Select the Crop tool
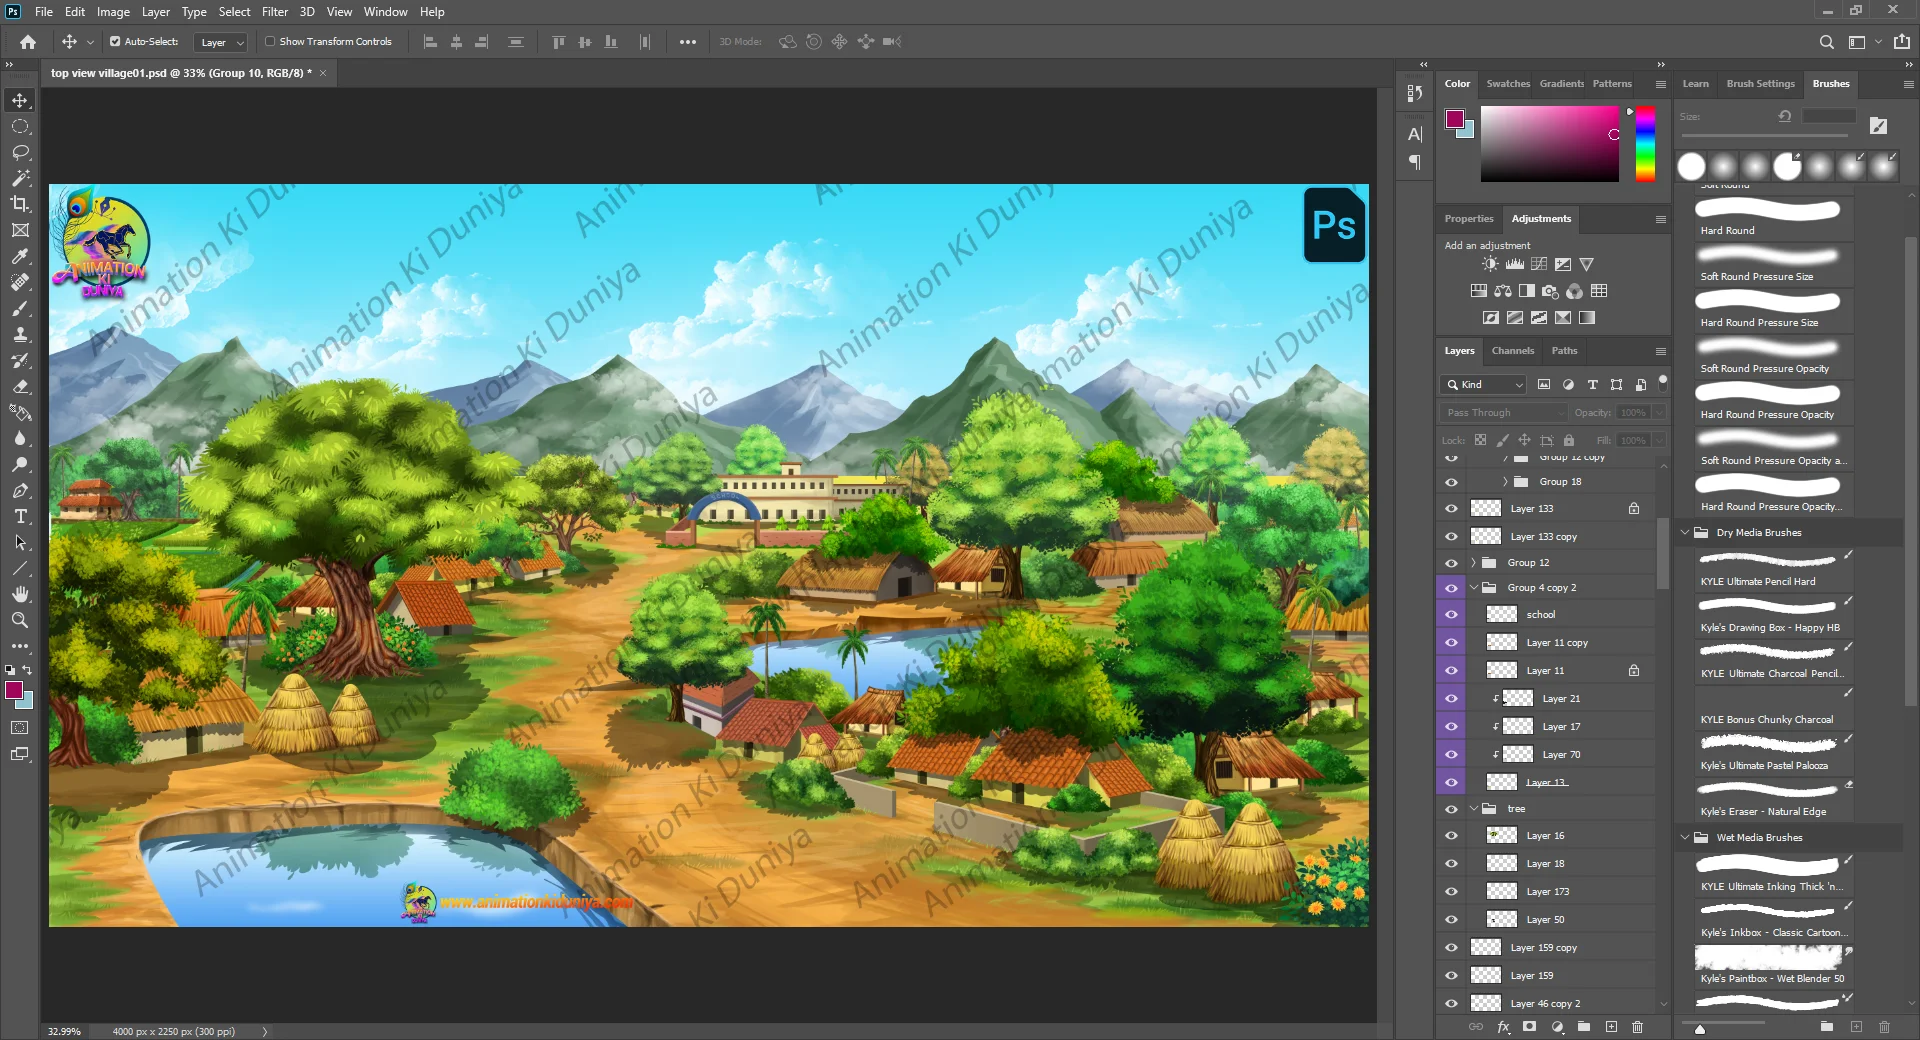Viewport: 1920px width, 1040px height. pos(20,204)
